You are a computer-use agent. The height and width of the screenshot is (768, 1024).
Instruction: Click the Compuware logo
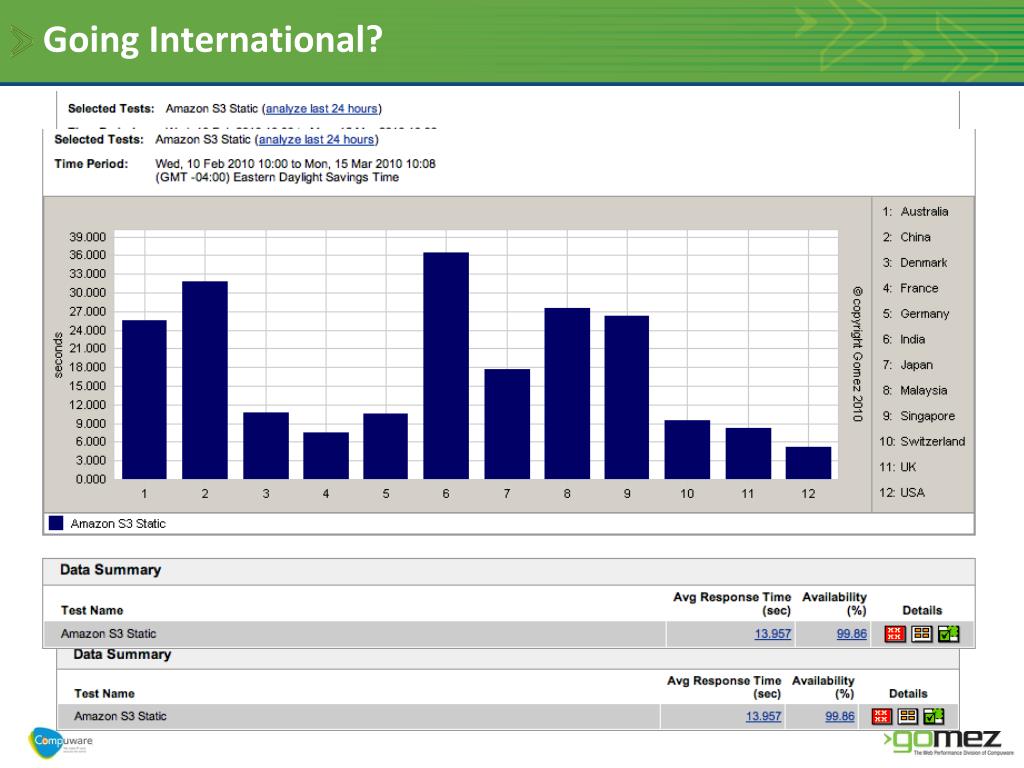[61, 742]
